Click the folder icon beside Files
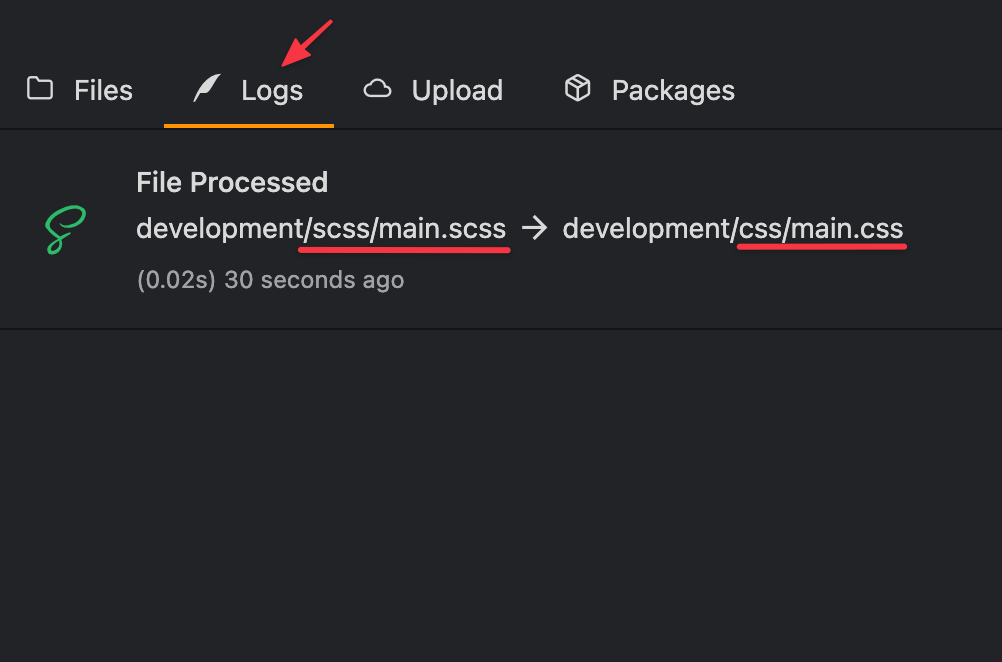The height and width of the screenshot is (662, 1002). coord(40,89)
